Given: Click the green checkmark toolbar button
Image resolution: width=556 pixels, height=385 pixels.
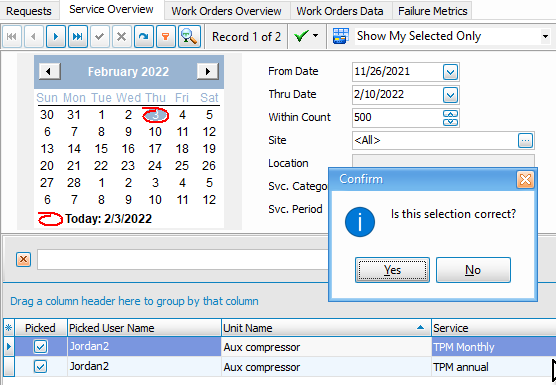Looking at the screenshot, I should pos(301,36).
